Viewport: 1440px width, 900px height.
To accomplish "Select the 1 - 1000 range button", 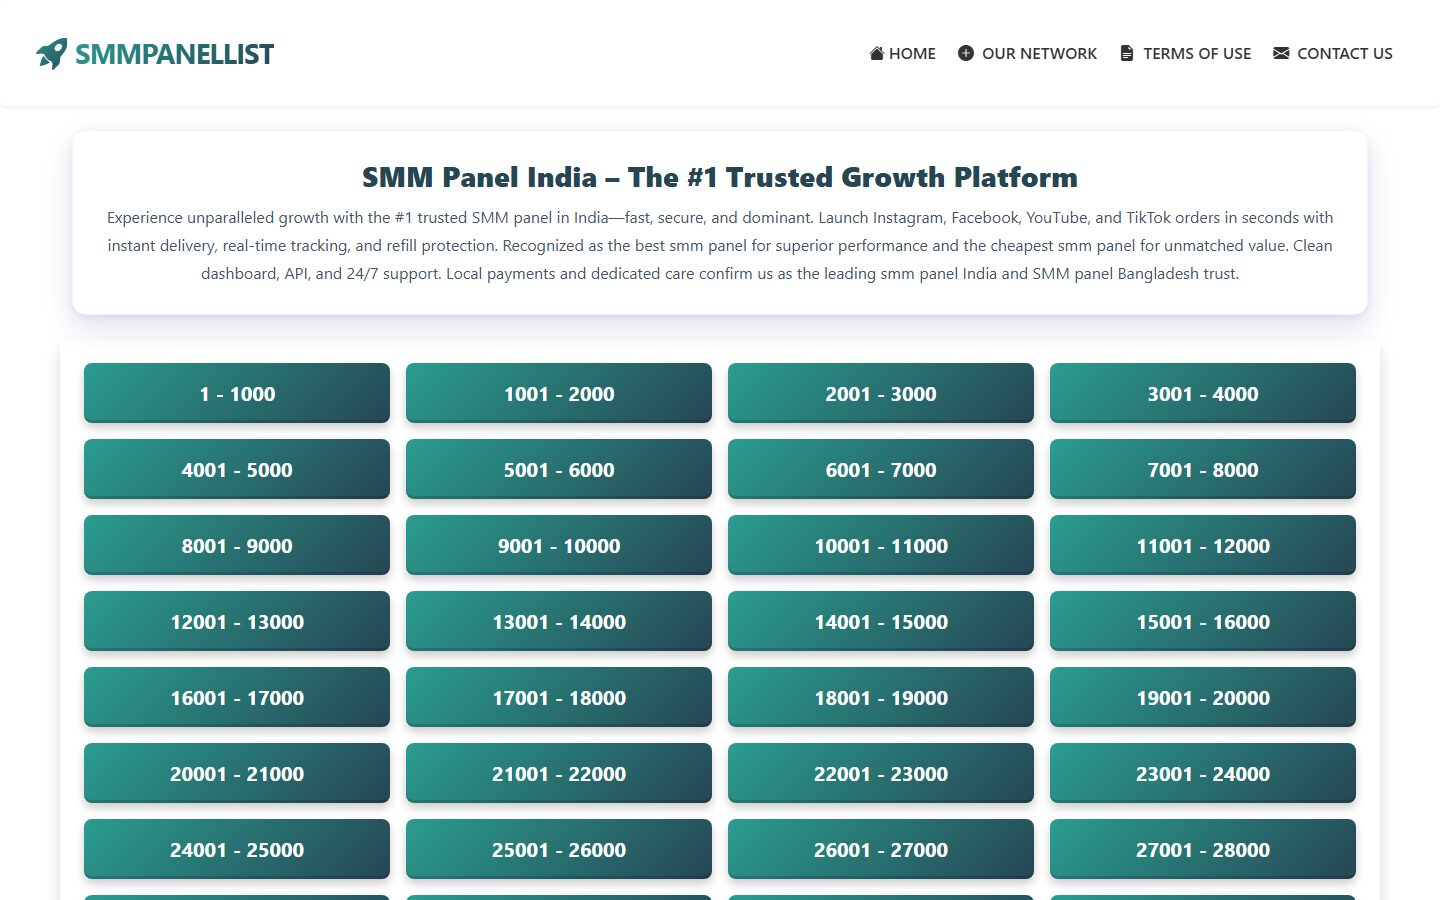I will click(x=237, y=394).
